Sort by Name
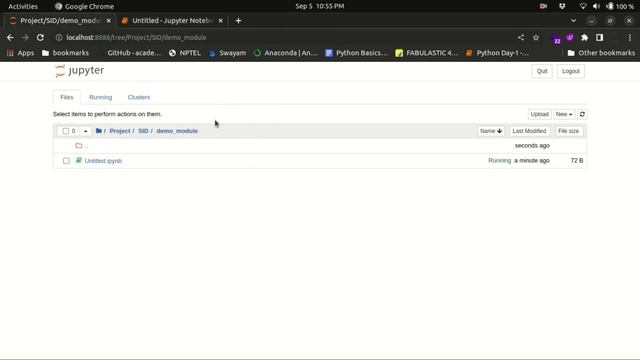This screenshot has width=640, height=360. [x=491, y=131]
